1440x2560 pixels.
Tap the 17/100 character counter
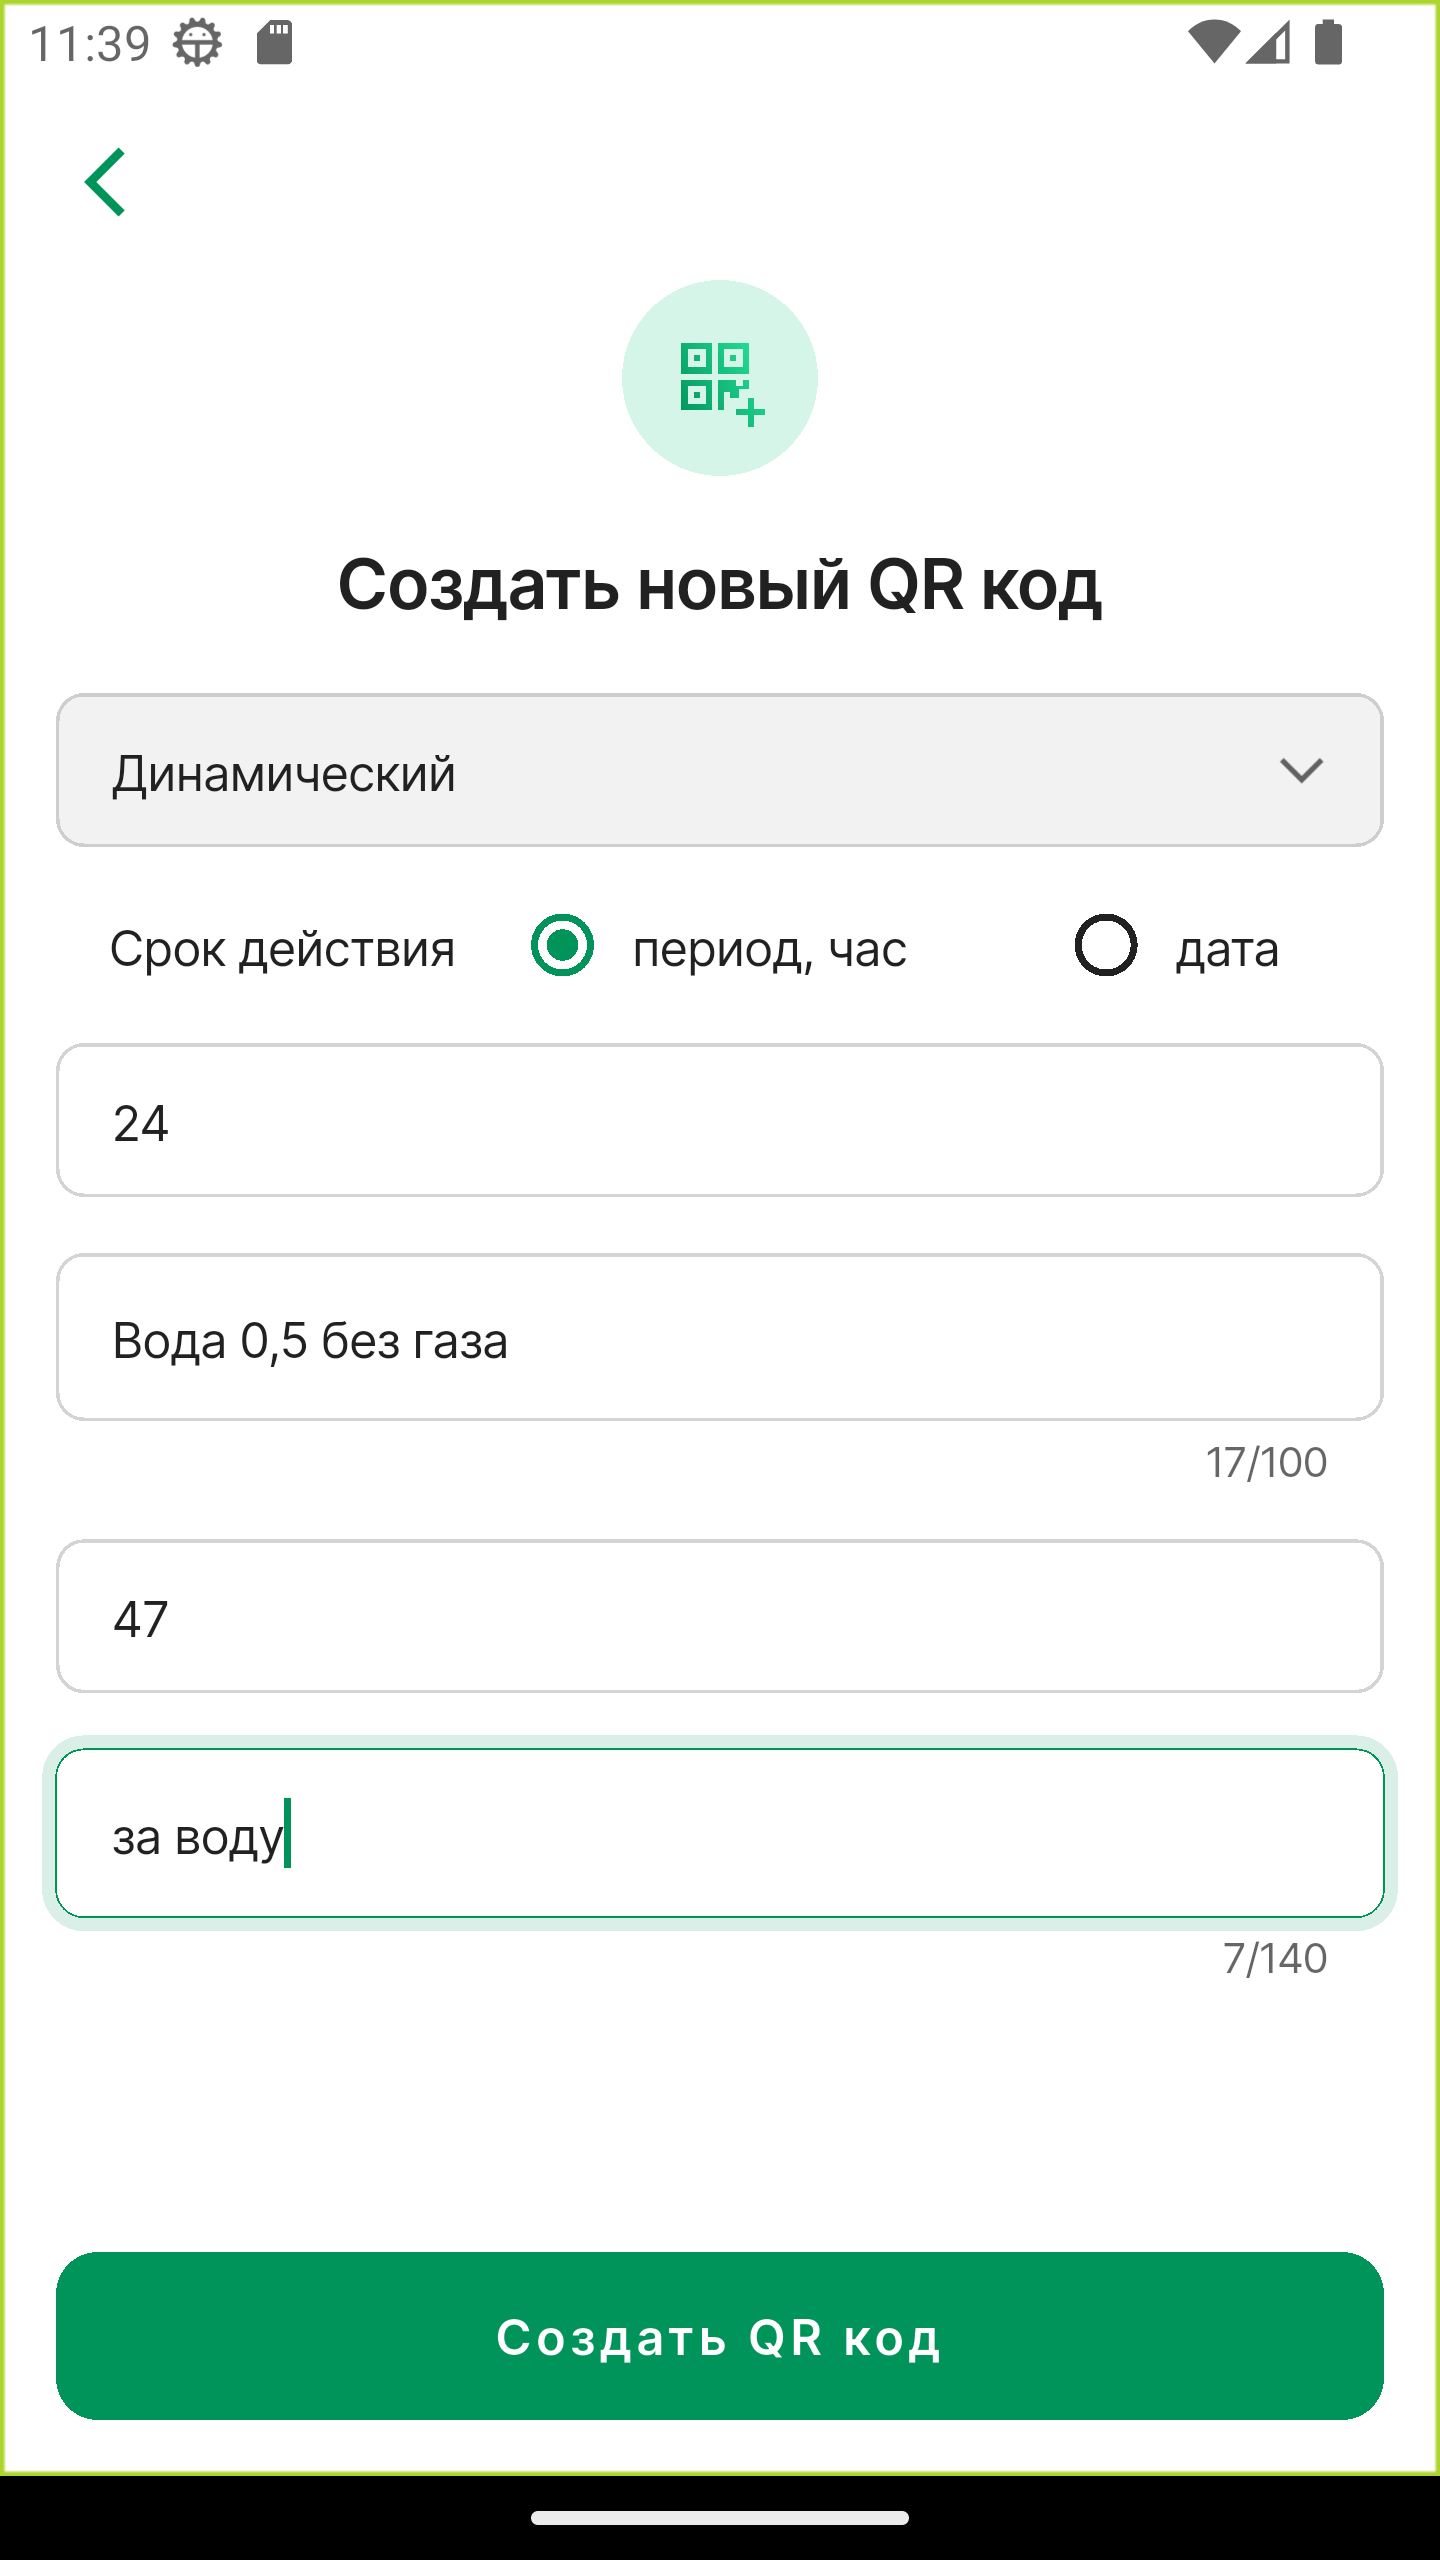click(1267, 1462)
